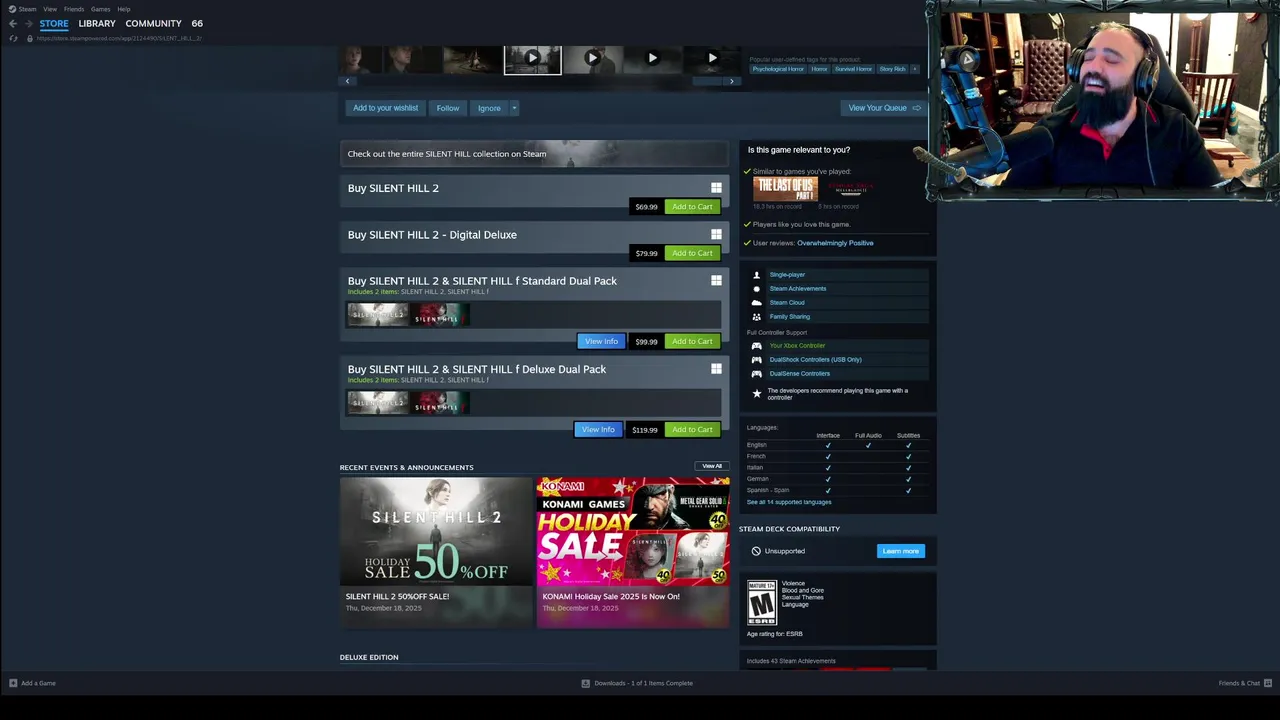Viewport: 1280px width, 720px height.
Task: Open the 66 profile tab
Action: (x=197, y=23)
